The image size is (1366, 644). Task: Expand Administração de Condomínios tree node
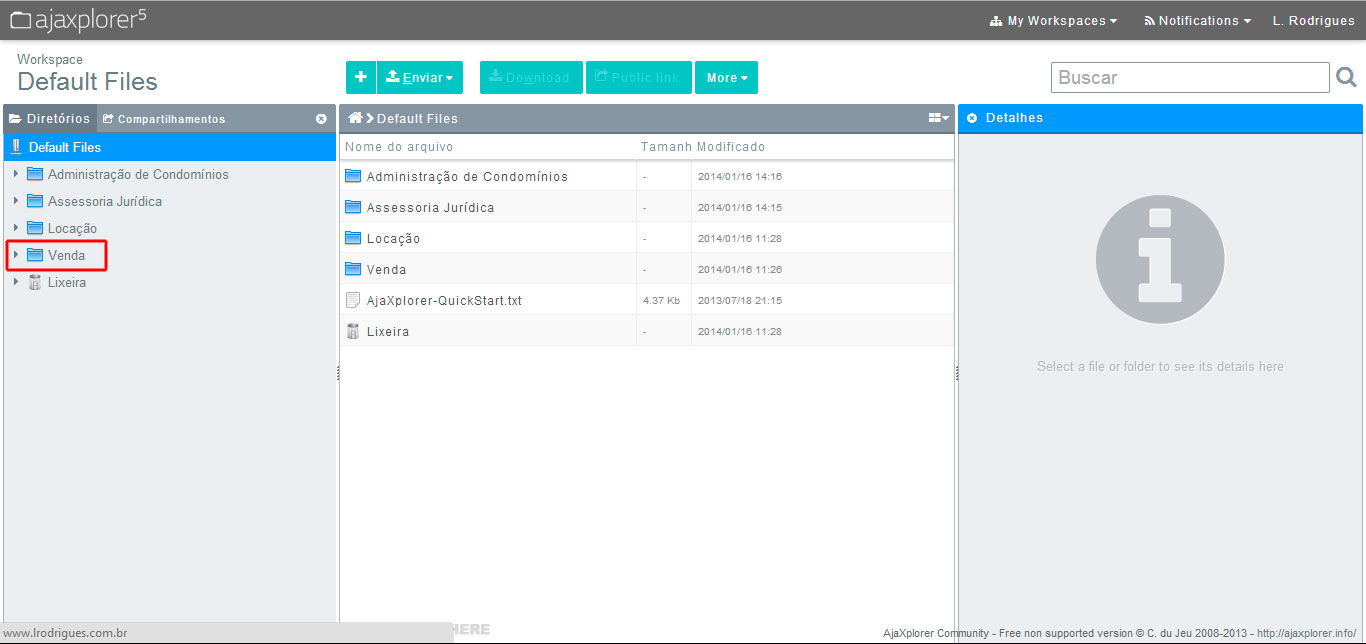pos(16,174)
